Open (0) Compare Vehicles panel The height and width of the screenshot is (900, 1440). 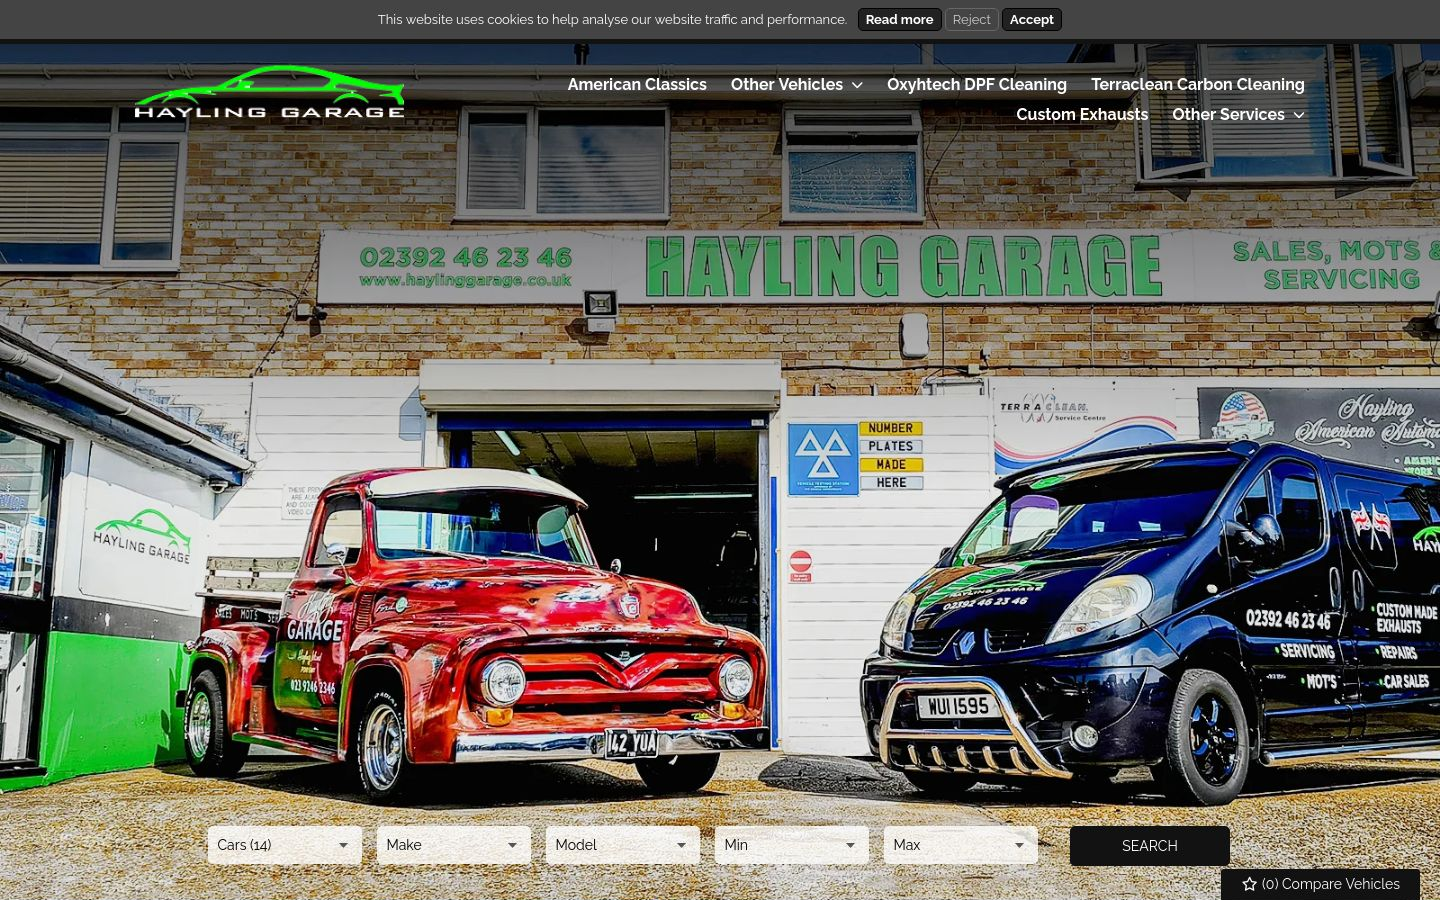pos(1320,884)
